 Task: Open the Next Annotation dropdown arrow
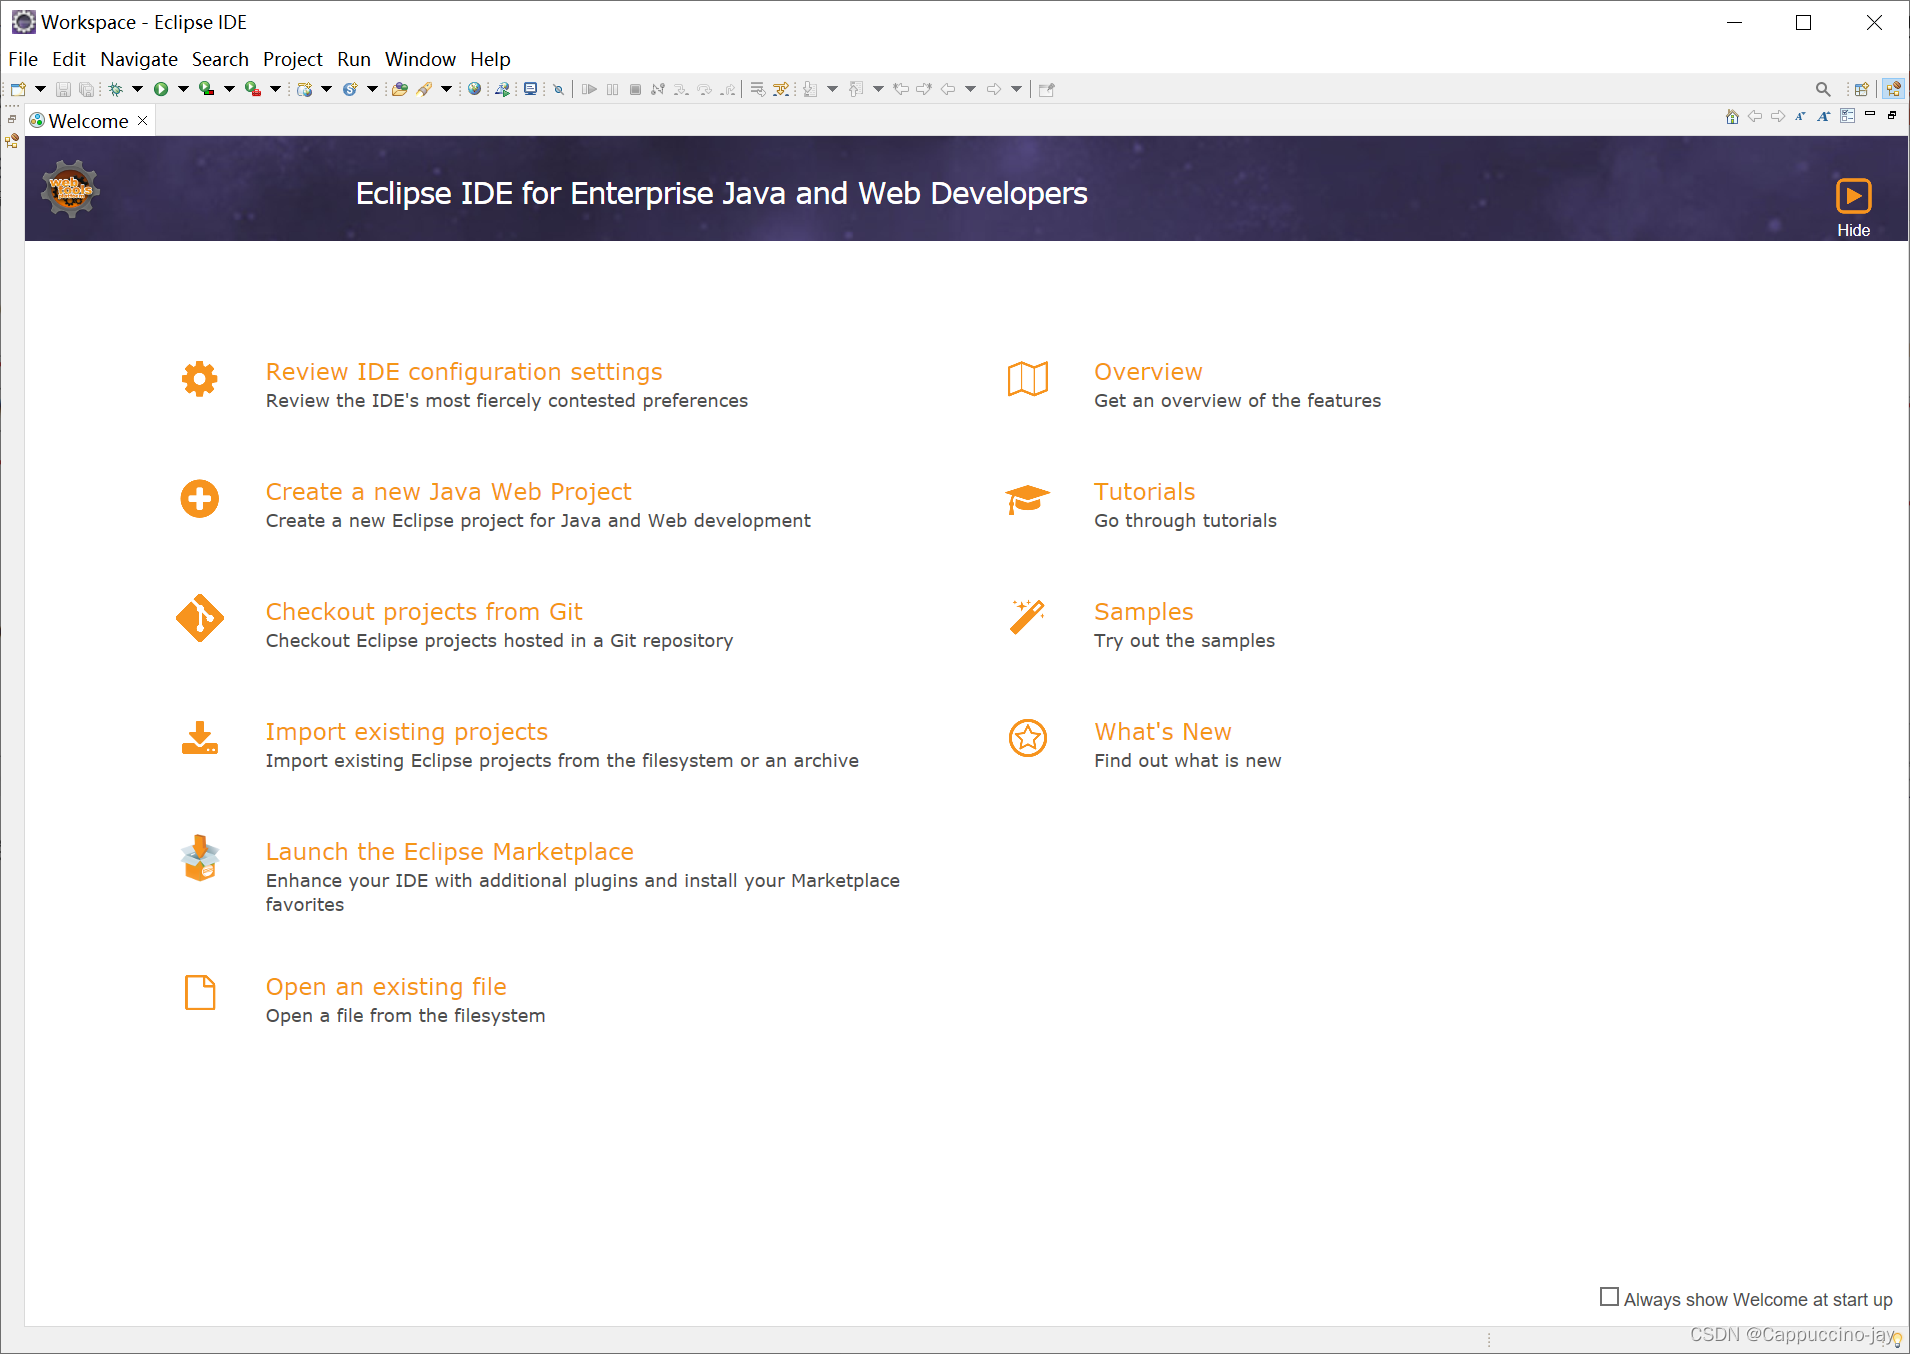(x=832, y=89)
